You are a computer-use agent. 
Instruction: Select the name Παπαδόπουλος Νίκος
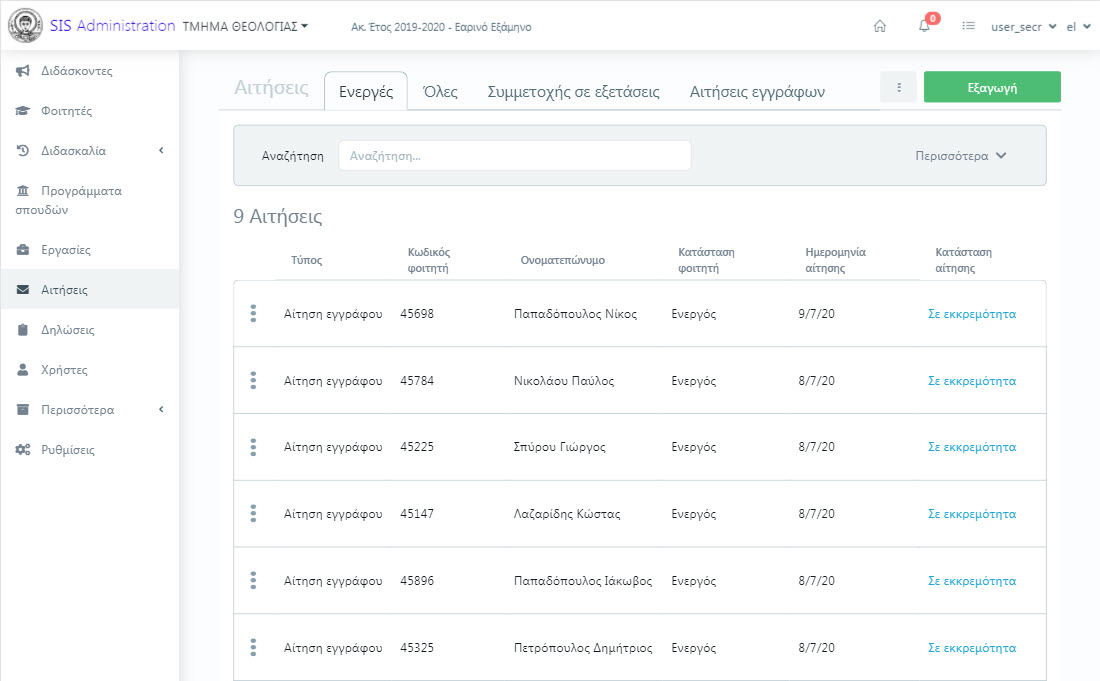tap(575, 313)
